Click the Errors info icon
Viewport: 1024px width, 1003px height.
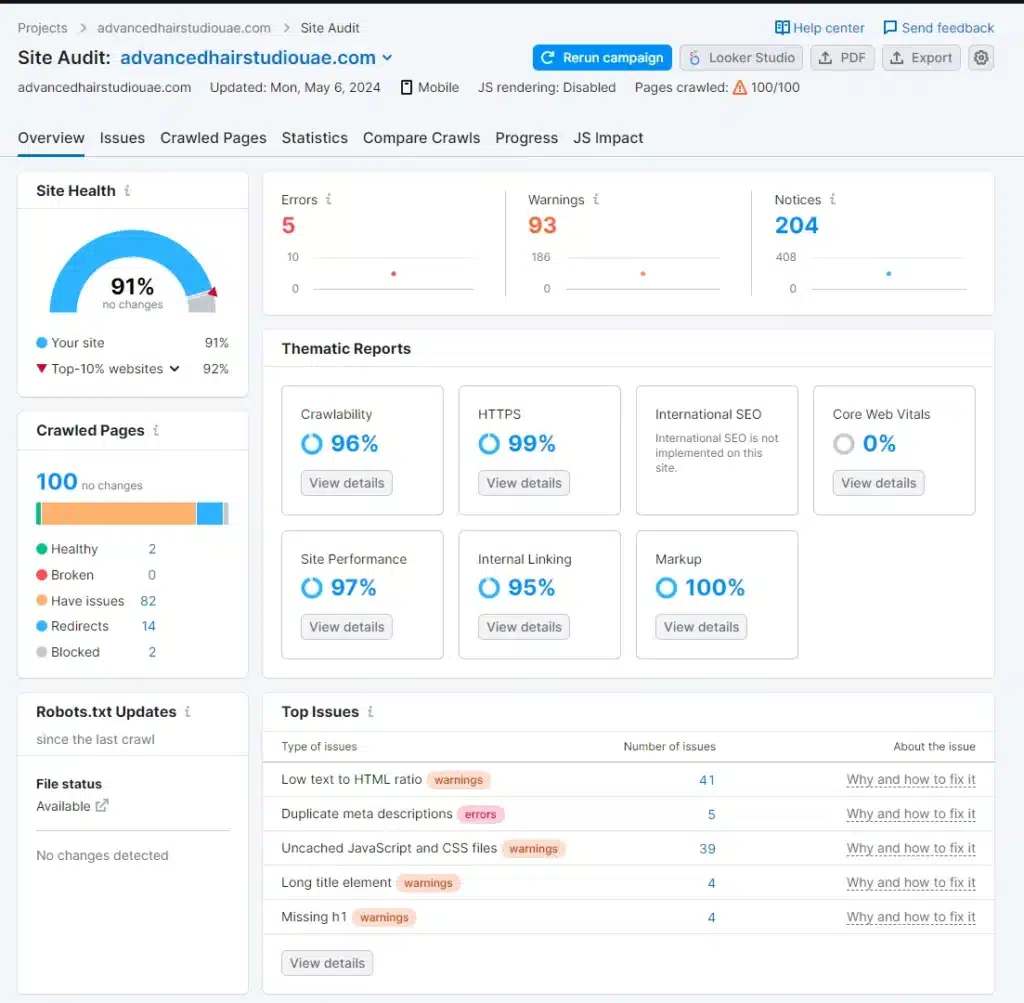click(328, 200)
